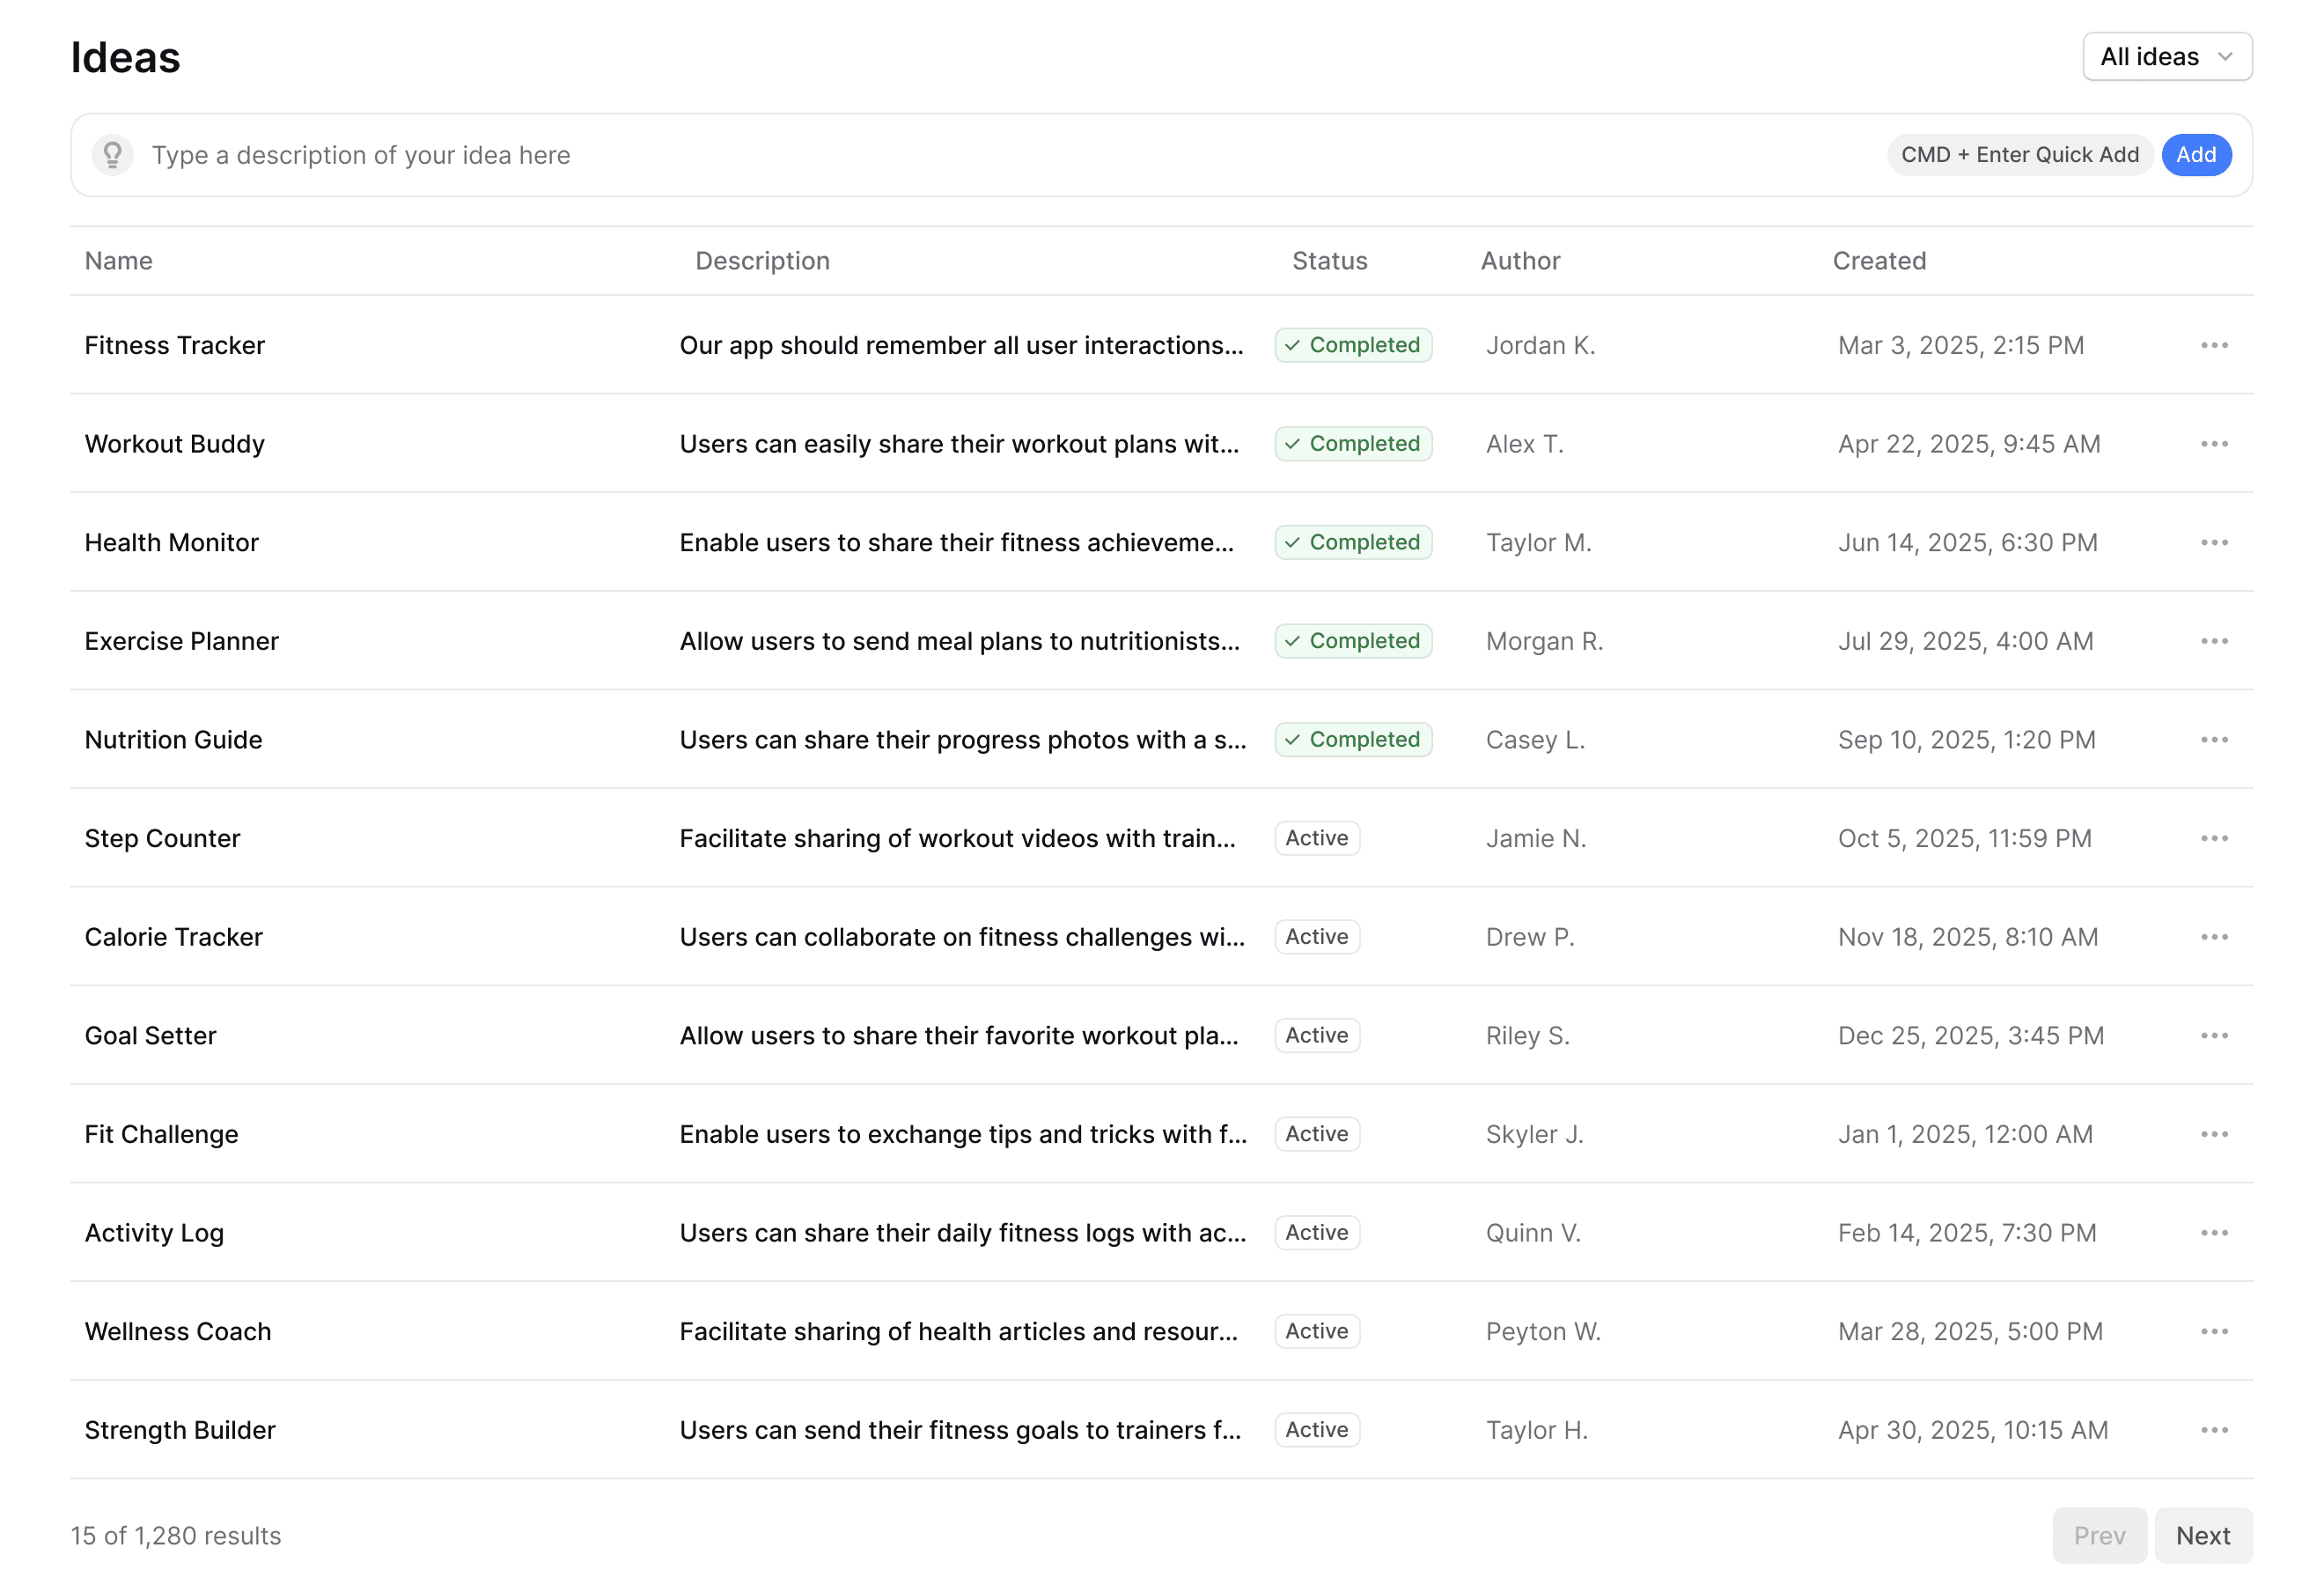Open ellipsis menu for Goal Setter
2324x1592 pixels.
[2213, 1036]
